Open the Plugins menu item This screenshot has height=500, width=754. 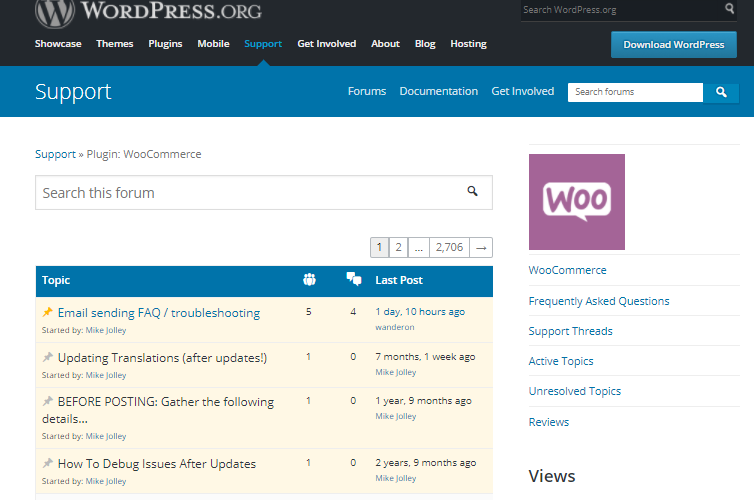click(165, 44)
